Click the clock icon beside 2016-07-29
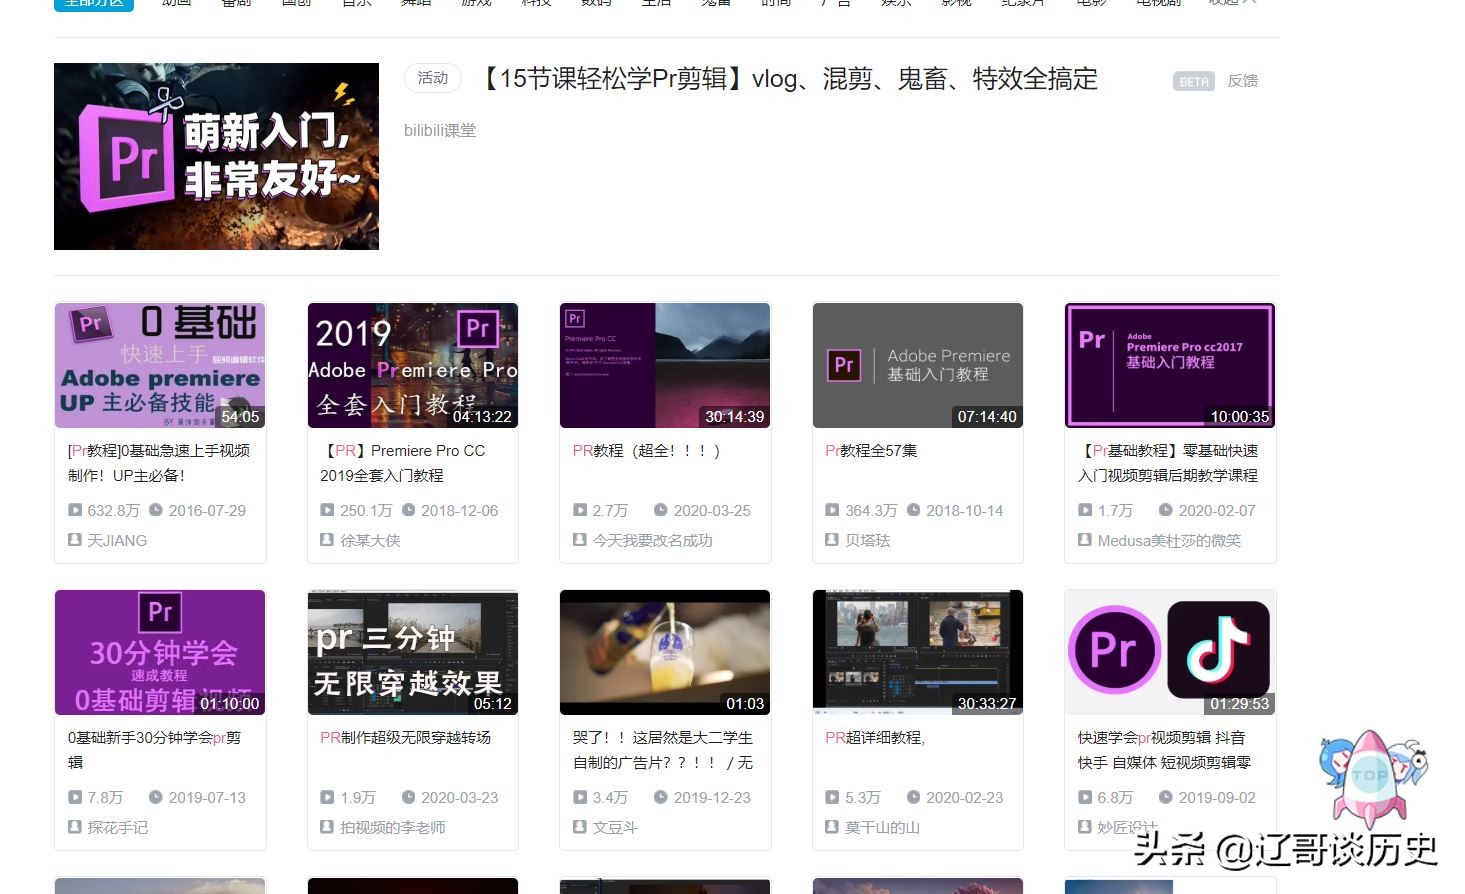This screenshot has height=894, width=1465. point(156,510)
